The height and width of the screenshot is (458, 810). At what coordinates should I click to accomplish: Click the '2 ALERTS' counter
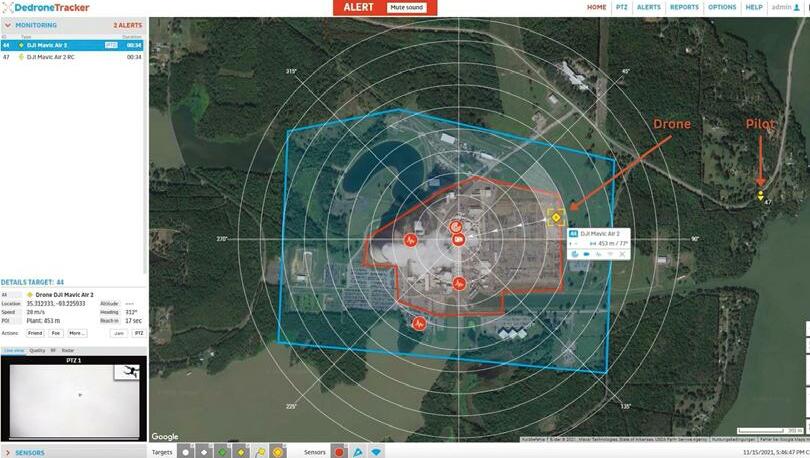(x=128, y=25)
